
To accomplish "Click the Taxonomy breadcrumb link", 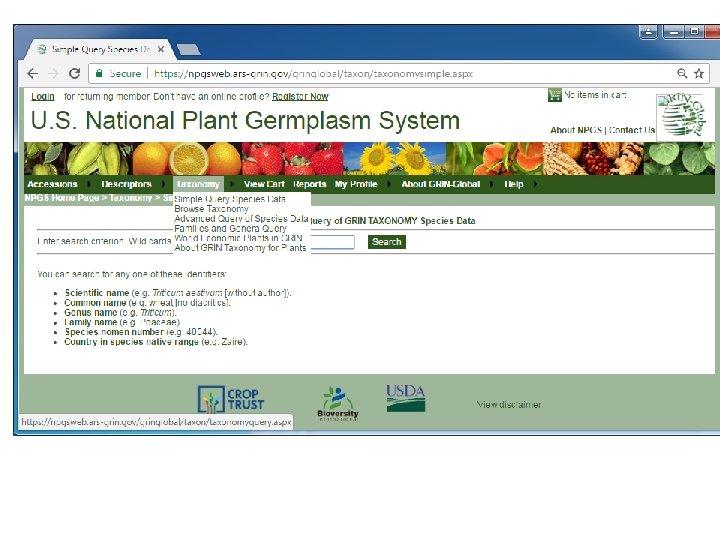I will 130,198.
